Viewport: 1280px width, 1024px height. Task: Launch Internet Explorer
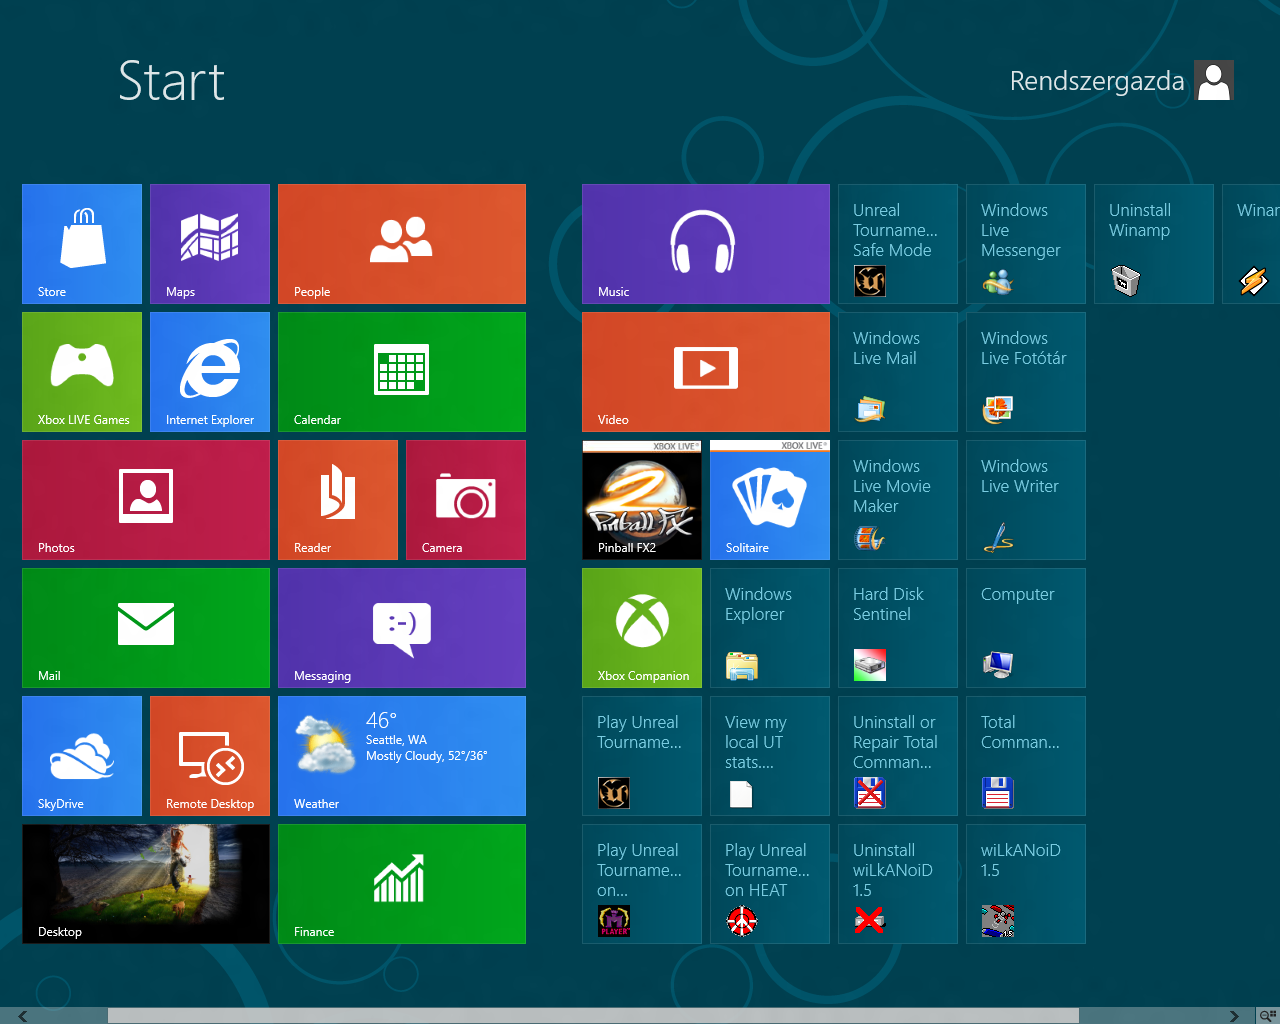tap(209, 371)
